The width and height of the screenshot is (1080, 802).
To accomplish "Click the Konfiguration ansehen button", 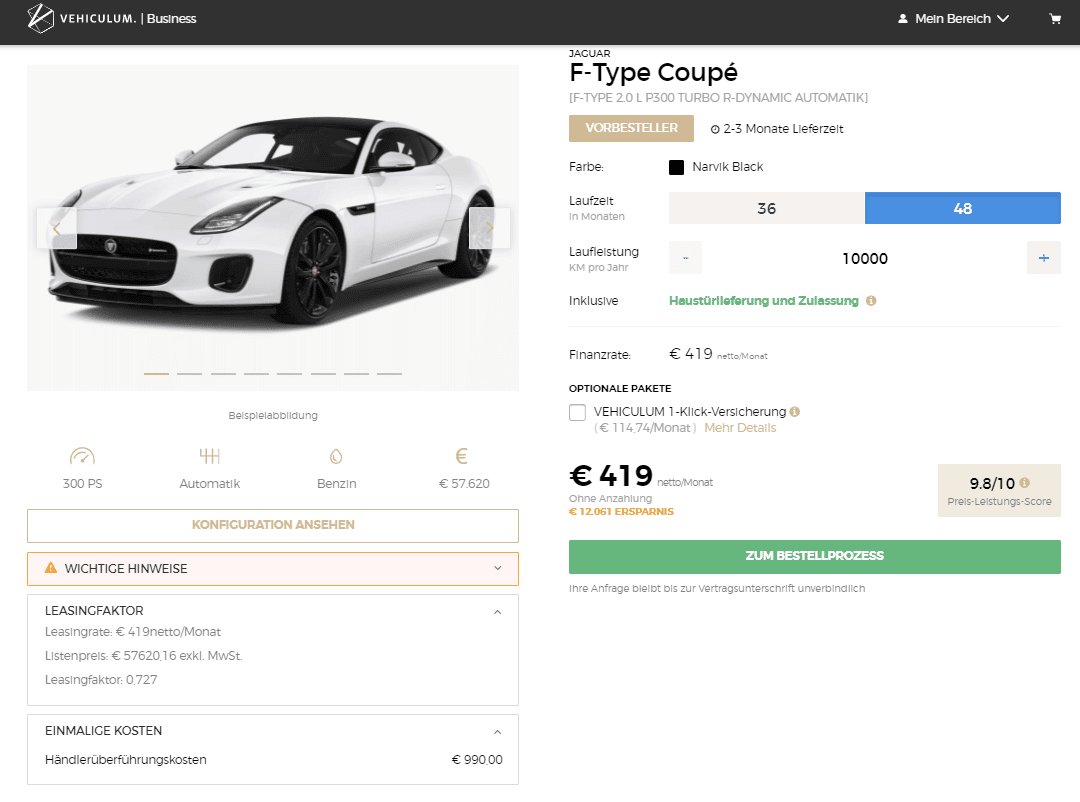I will [x=273, y=525].
